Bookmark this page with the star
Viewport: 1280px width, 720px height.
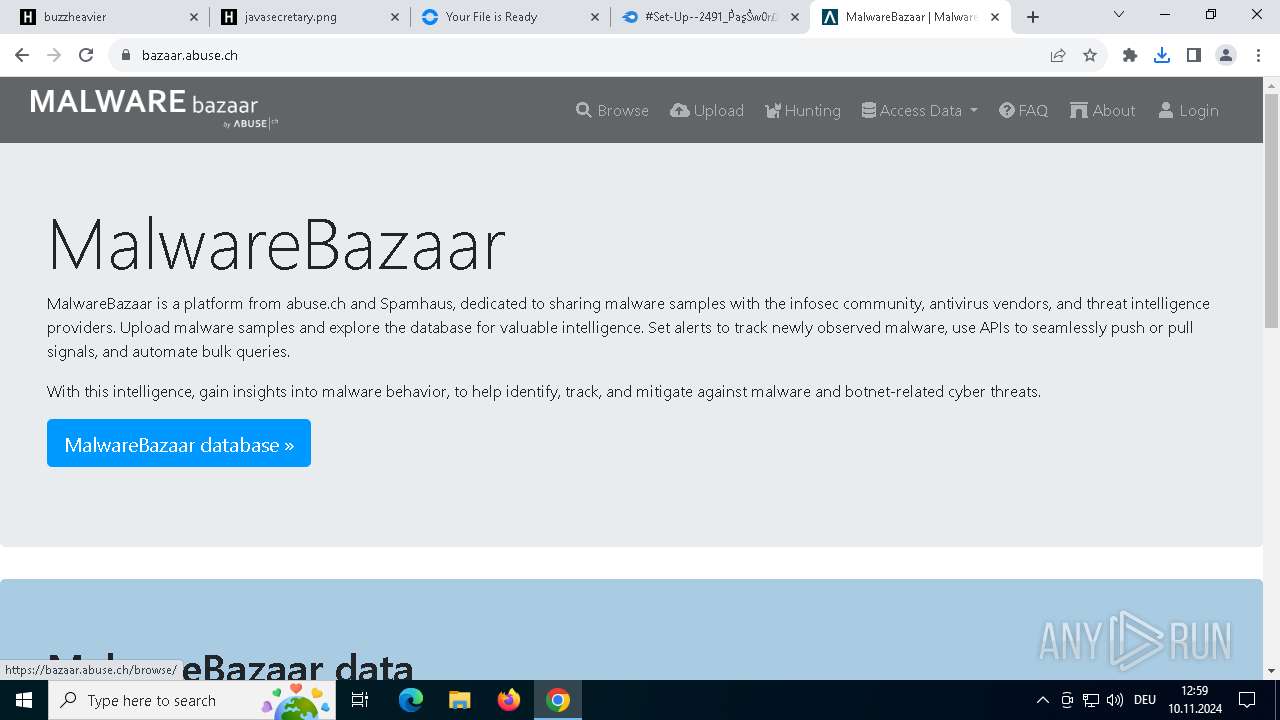(x=1090, y=55)
